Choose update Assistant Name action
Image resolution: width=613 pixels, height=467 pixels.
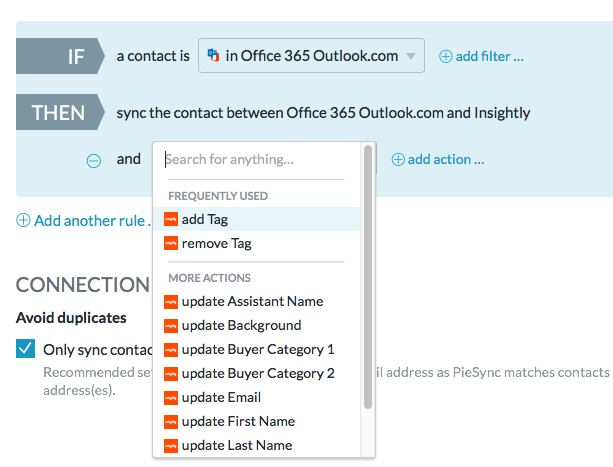click(256, 301)
